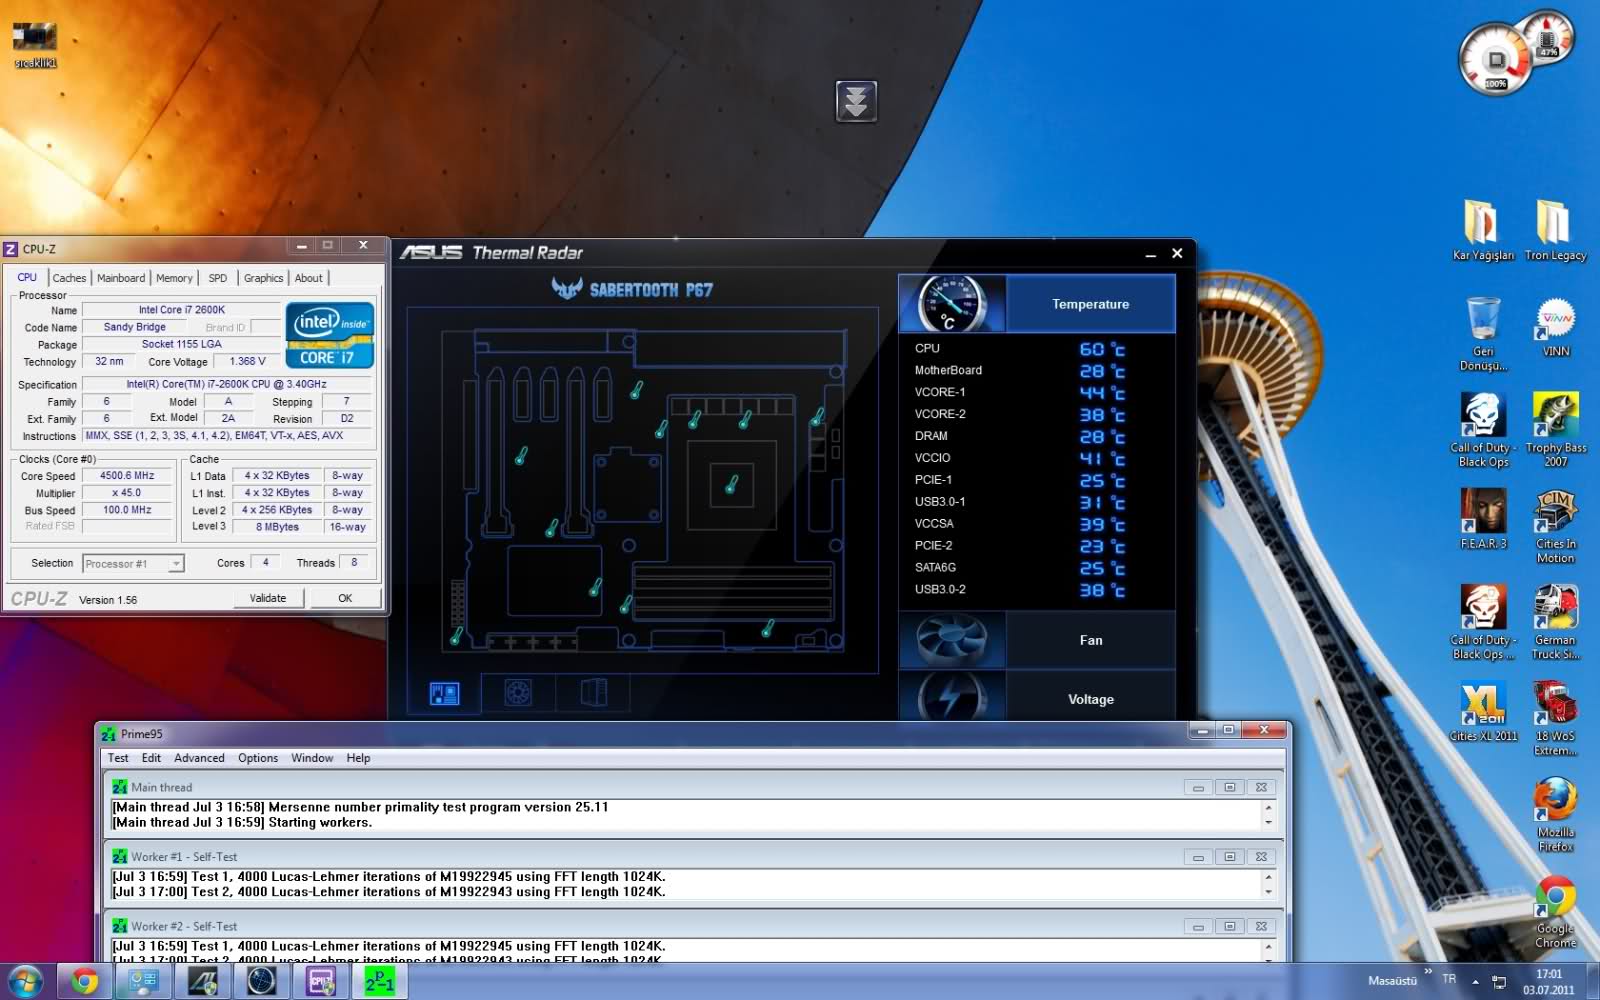Open the Mozilla Firefox desktop icon

click(x=1555, y=814)
